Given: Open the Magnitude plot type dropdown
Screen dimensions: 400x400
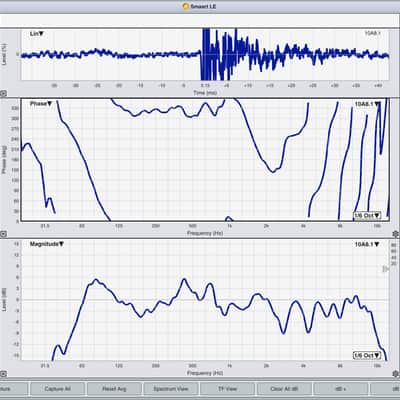Looking at the screenshot, I should 47,244.
